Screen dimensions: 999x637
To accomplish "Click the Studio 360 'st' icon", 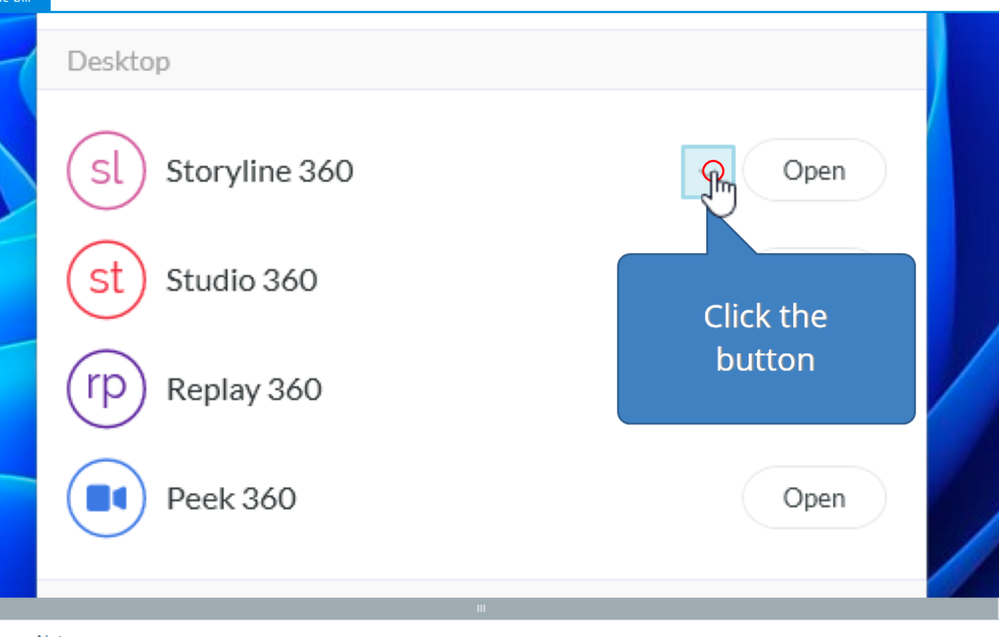I will point(106,280).
